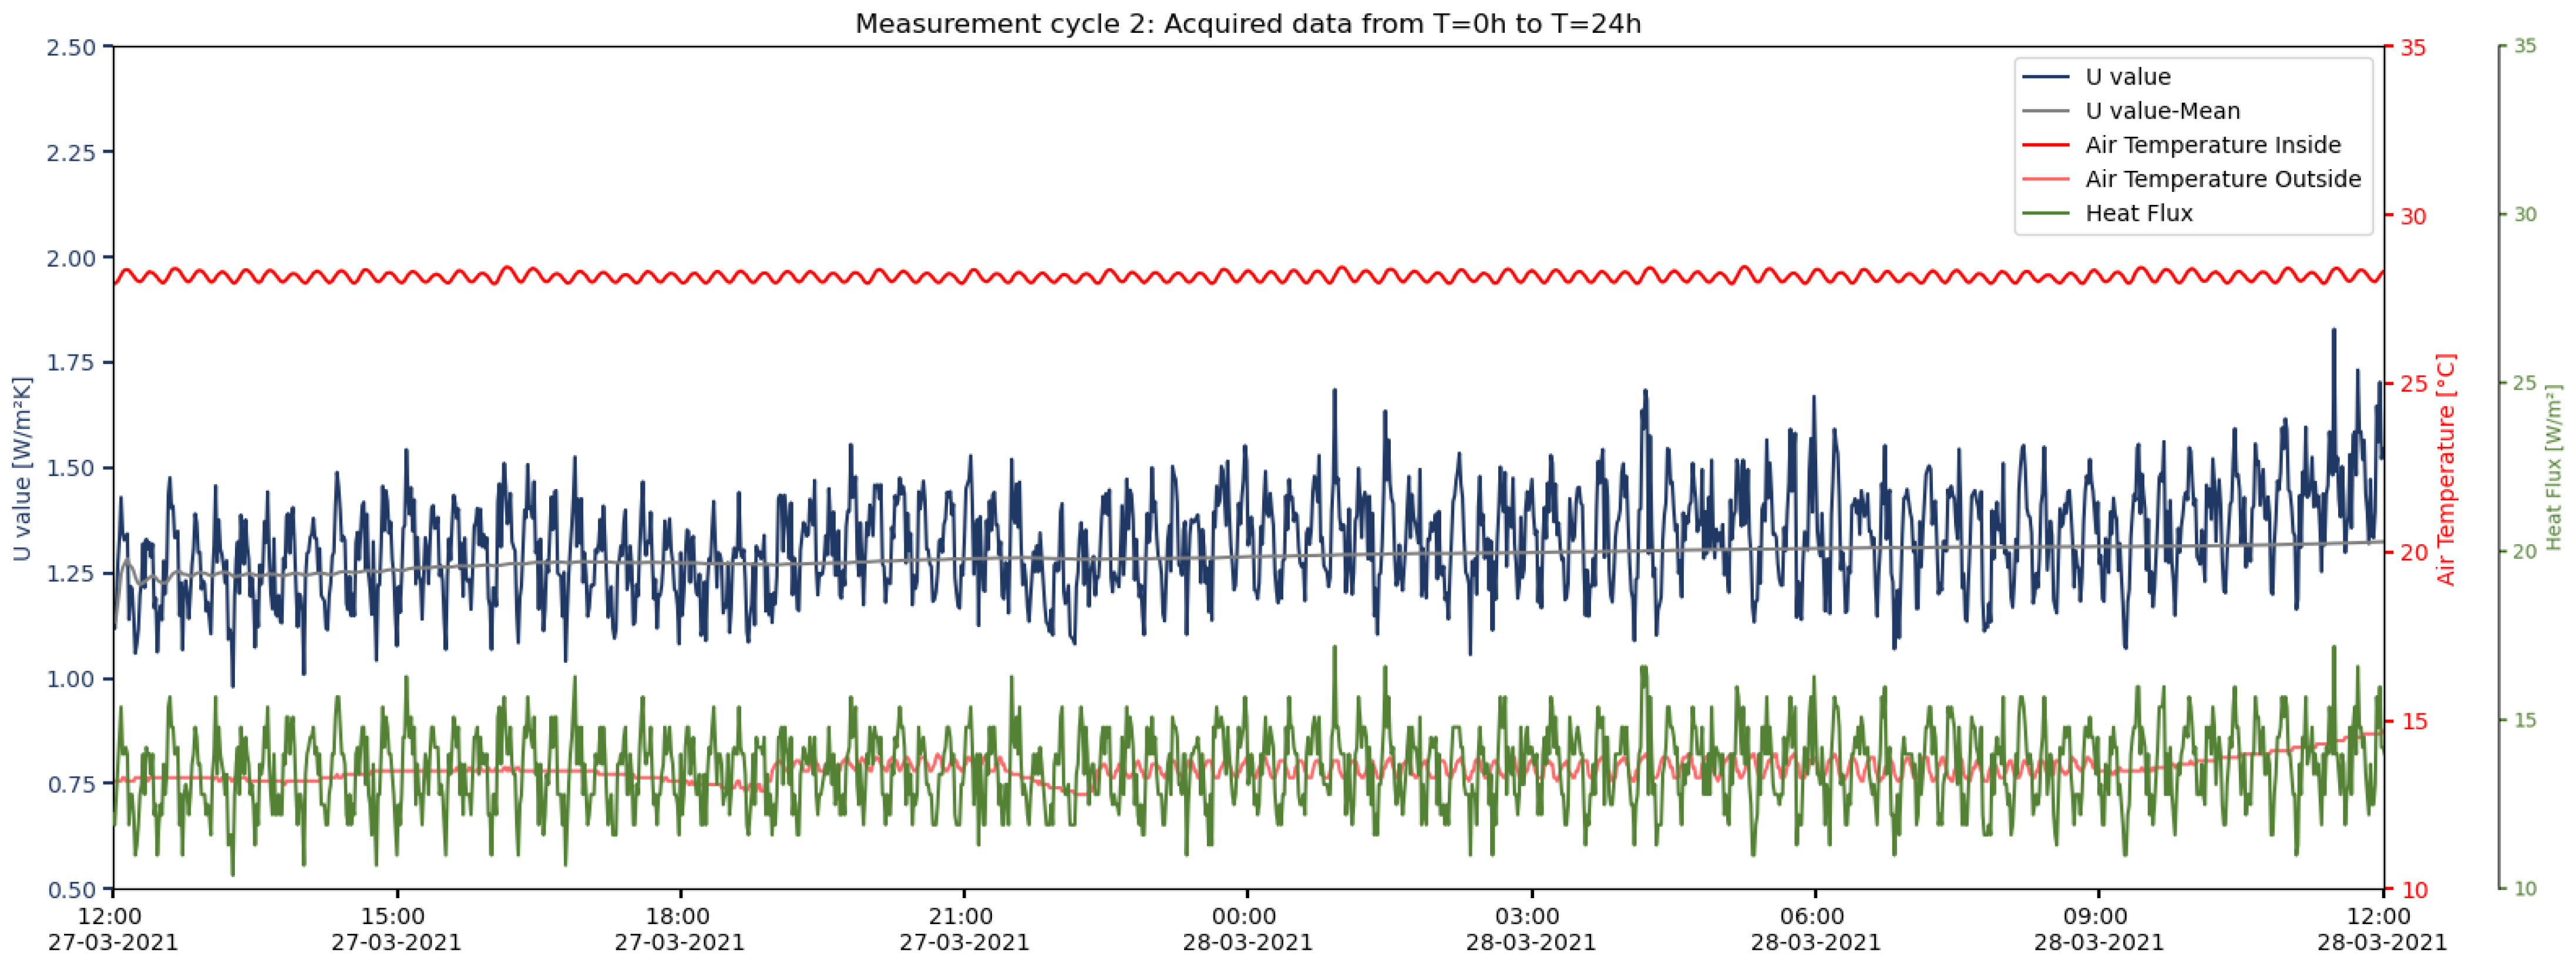Click the 'U value' legend entry
The image size is (2576, 971).
[2127, 77]
